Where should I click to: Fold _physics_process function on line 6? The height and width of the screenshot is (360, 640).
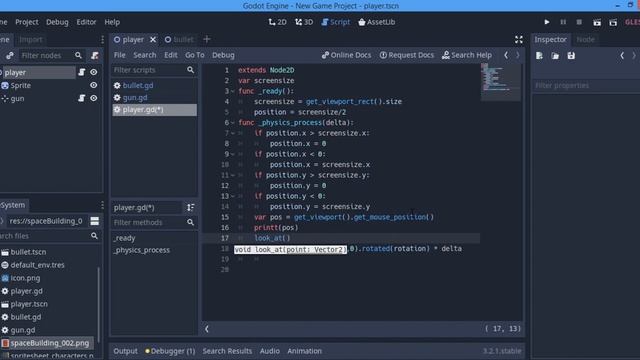[233, 123]
